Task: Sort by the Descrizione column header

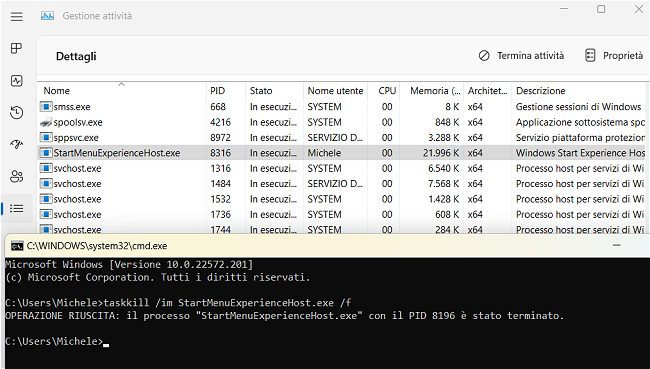Action: coord(579,90)
